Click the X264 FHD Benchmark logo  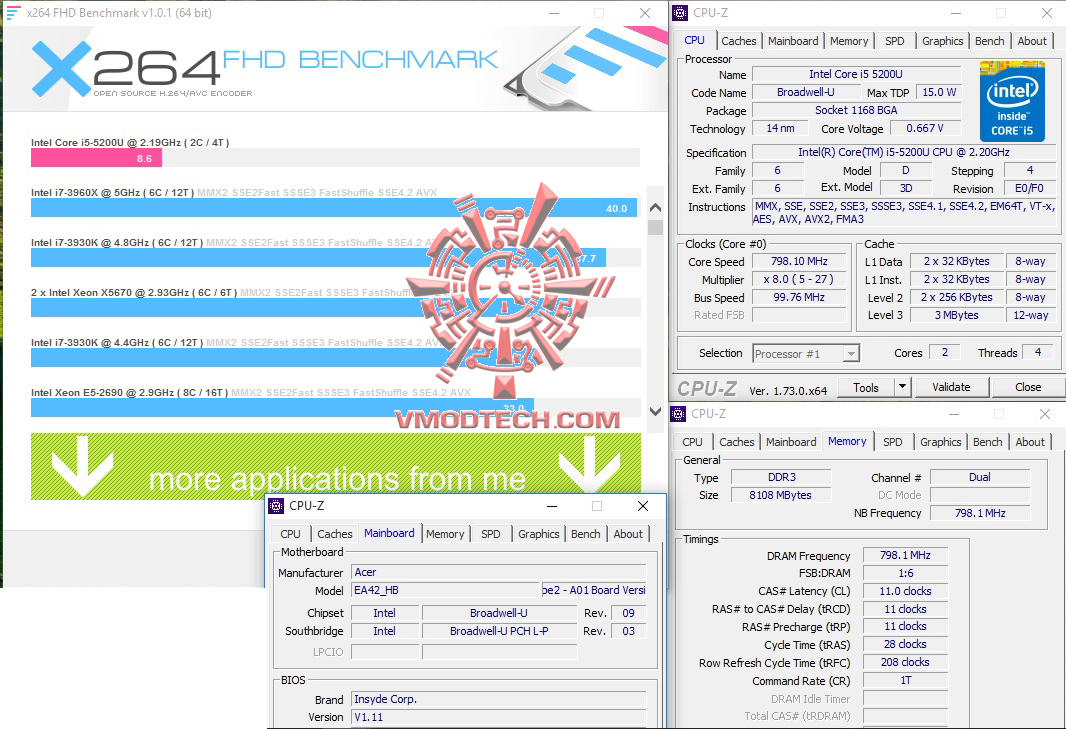[264, 69]
